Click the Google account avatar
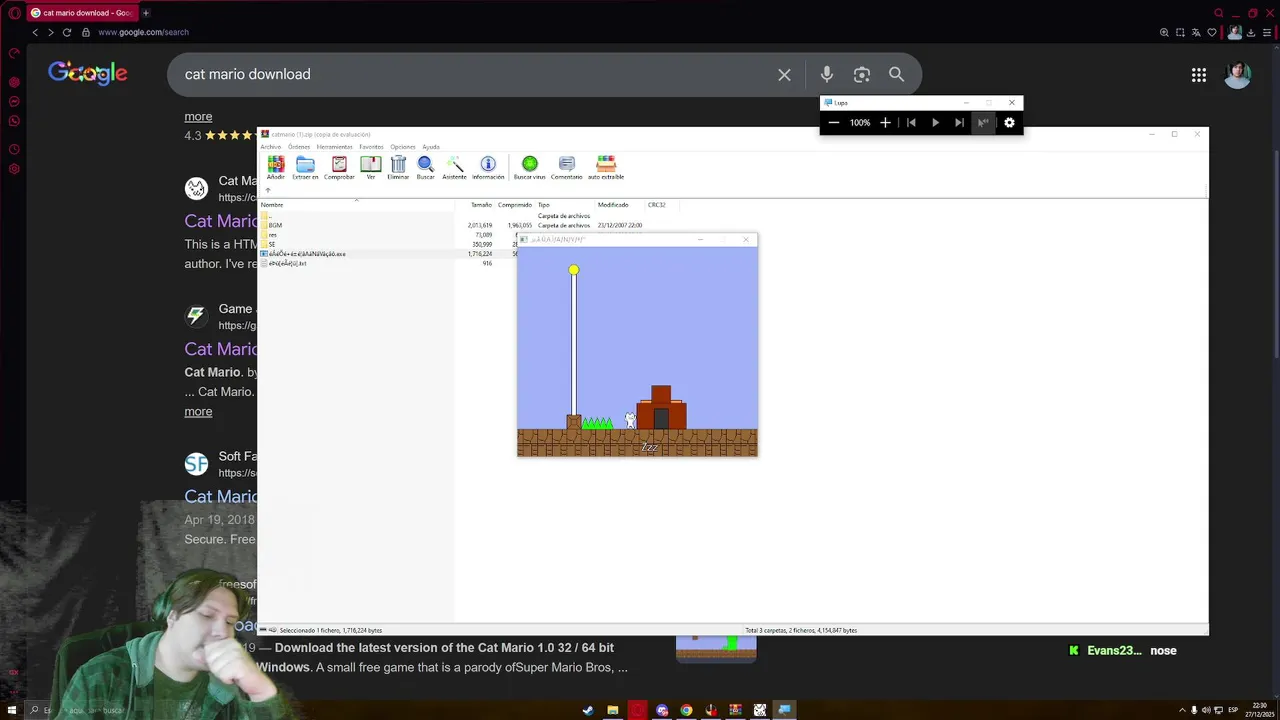This screenshot has height=720, width=1280. [x=1237, y=75]
